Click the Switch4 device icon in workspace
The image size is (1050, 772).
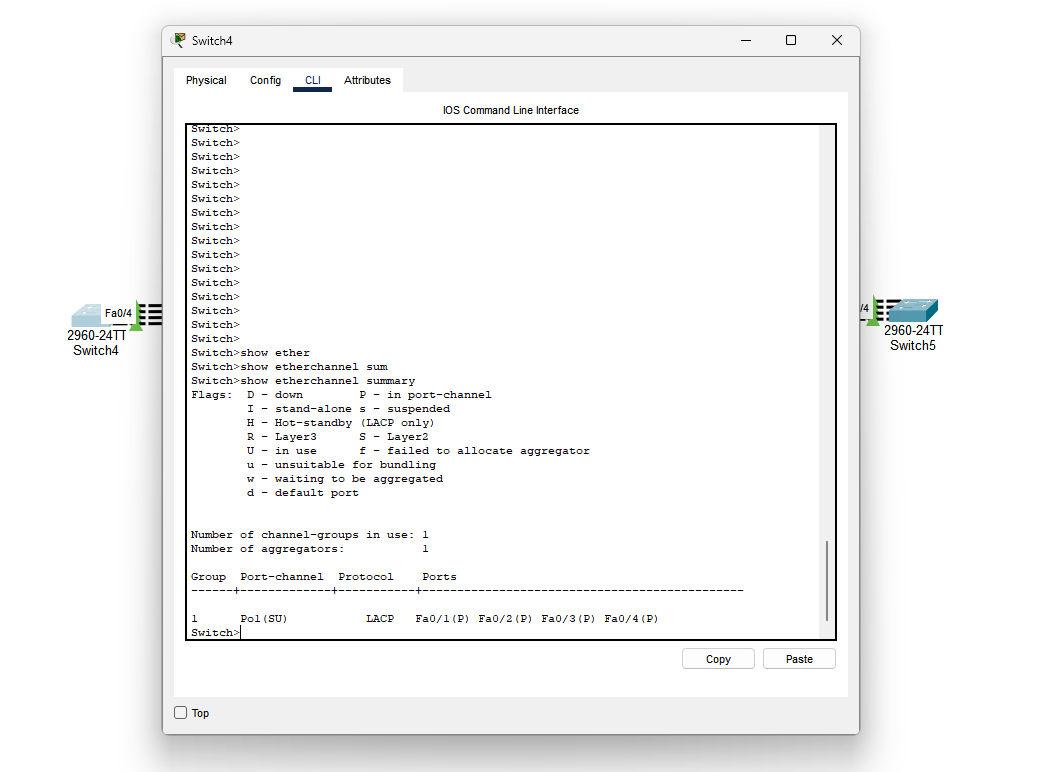(87, 315)
